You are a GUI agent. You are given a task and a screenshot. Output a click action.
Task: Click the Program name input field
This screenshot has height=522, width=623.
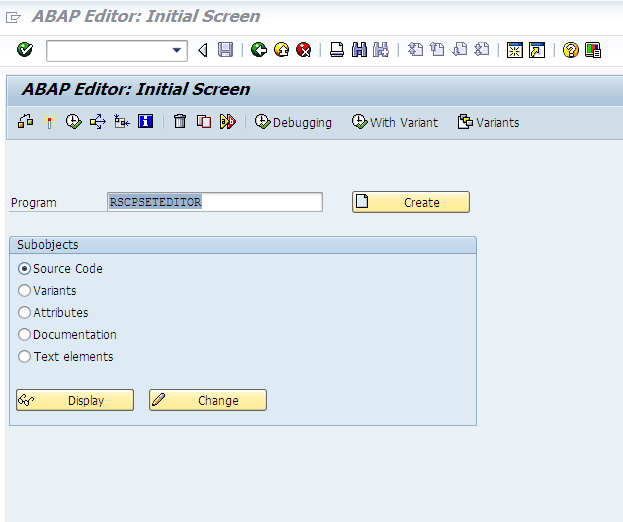point(215,202)
